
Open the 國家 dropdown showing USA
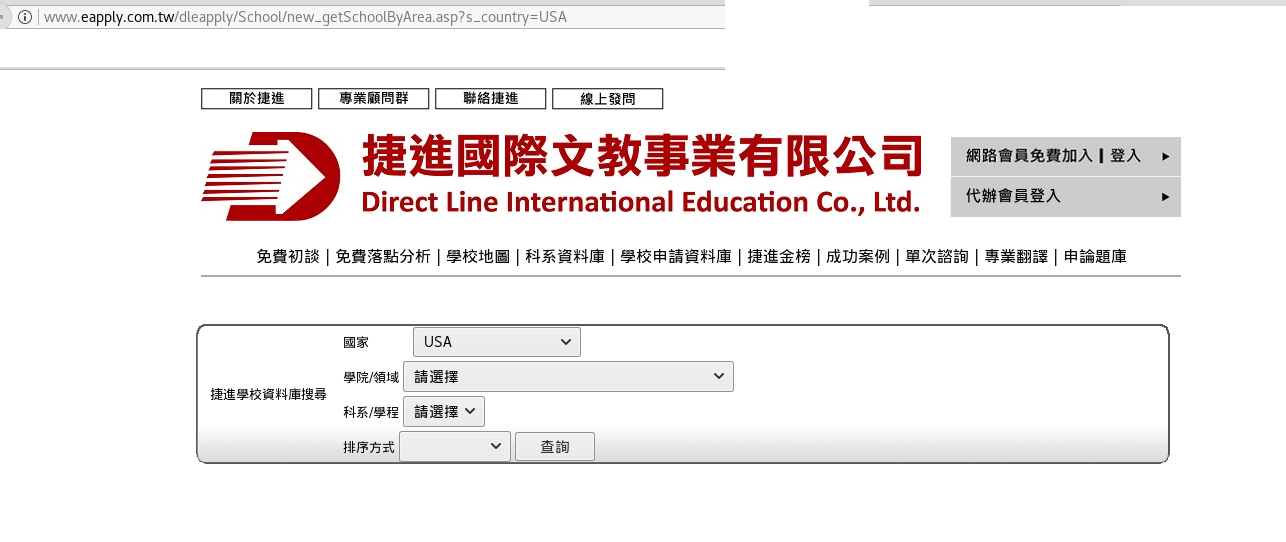[x=497, y=342]
